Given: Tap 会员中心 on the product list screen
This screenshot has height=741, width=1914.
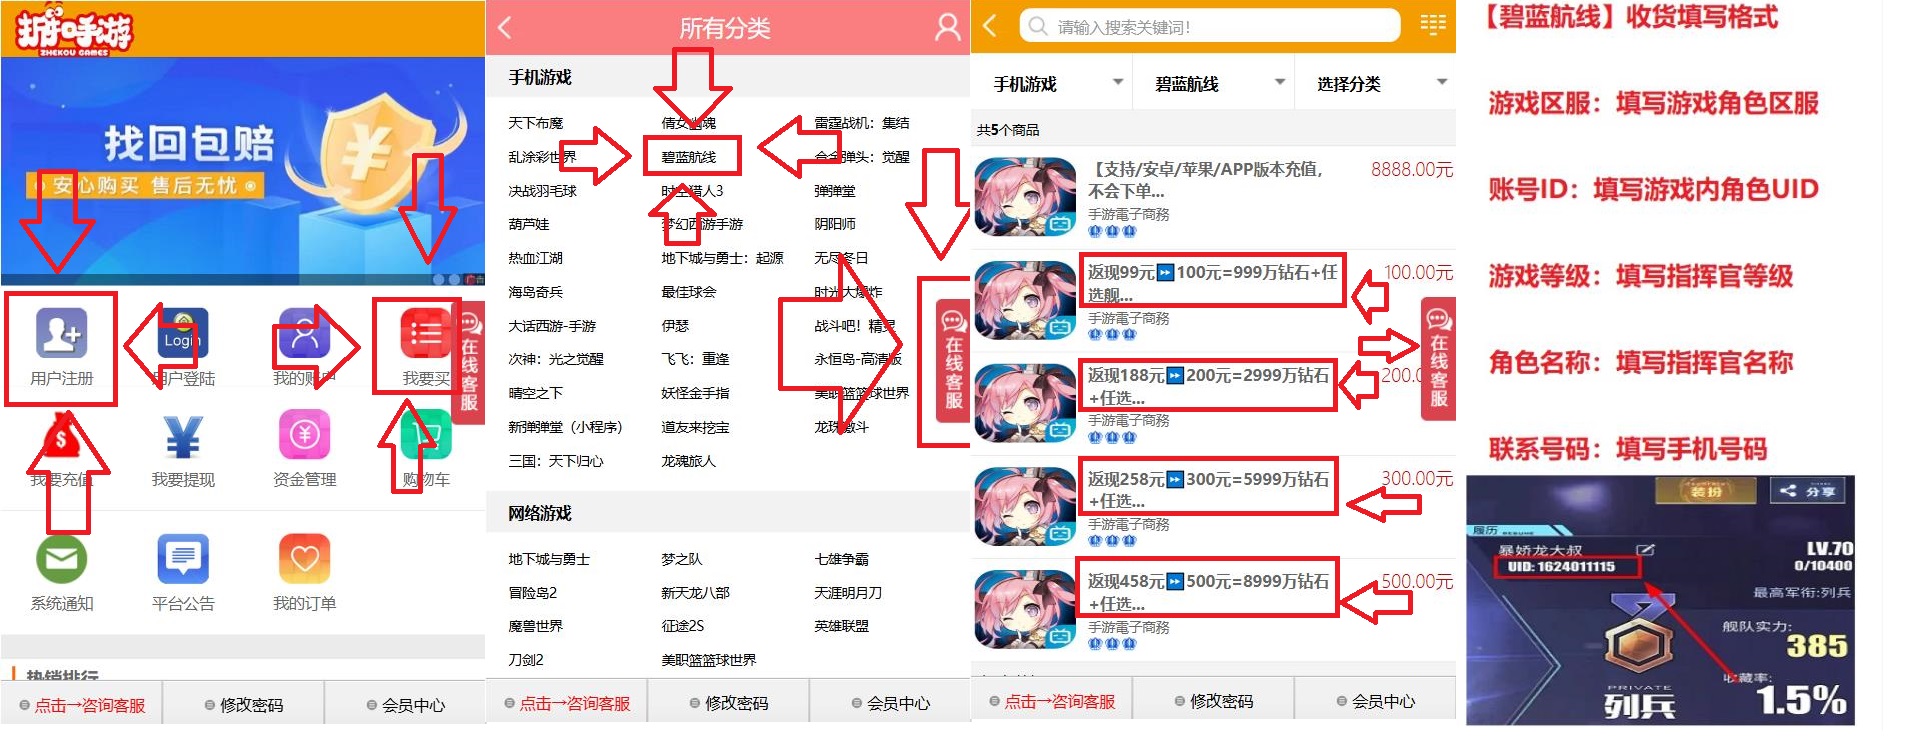Looking at the screenshot, I should pos(1375,701).
